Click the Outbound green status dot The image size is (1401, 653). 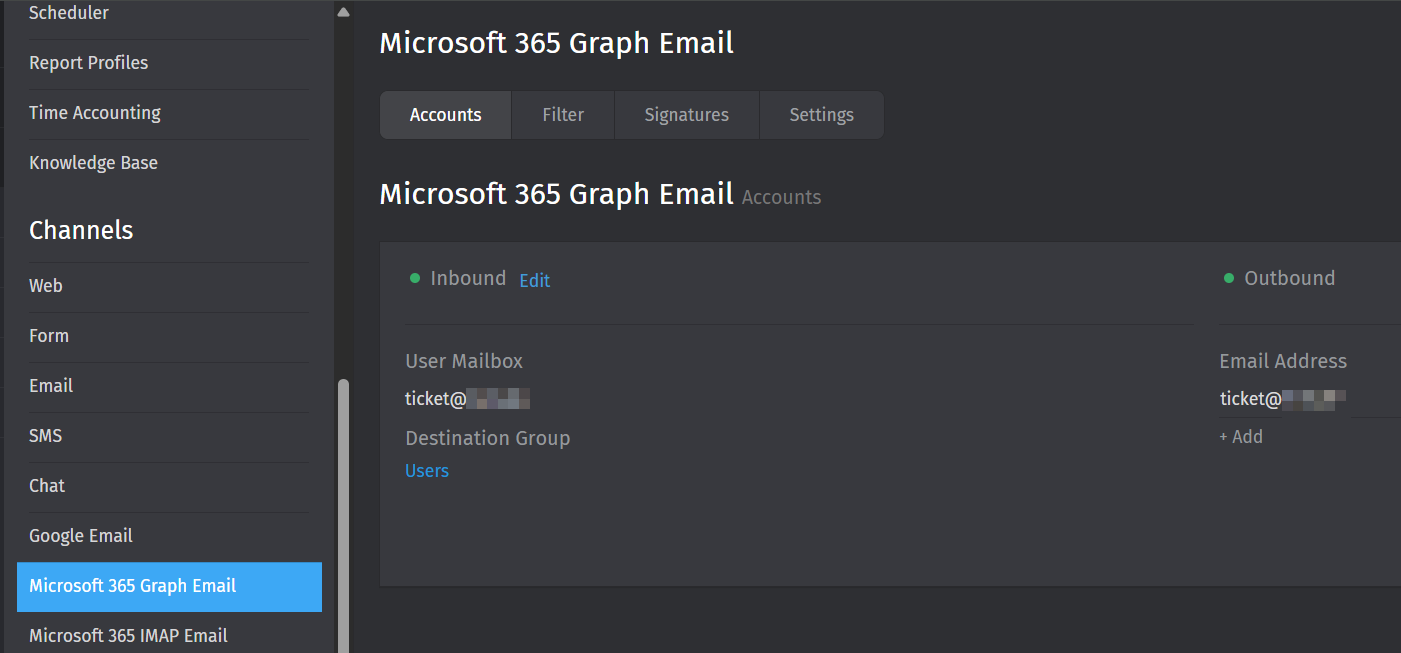click(x=1229, y=279)
